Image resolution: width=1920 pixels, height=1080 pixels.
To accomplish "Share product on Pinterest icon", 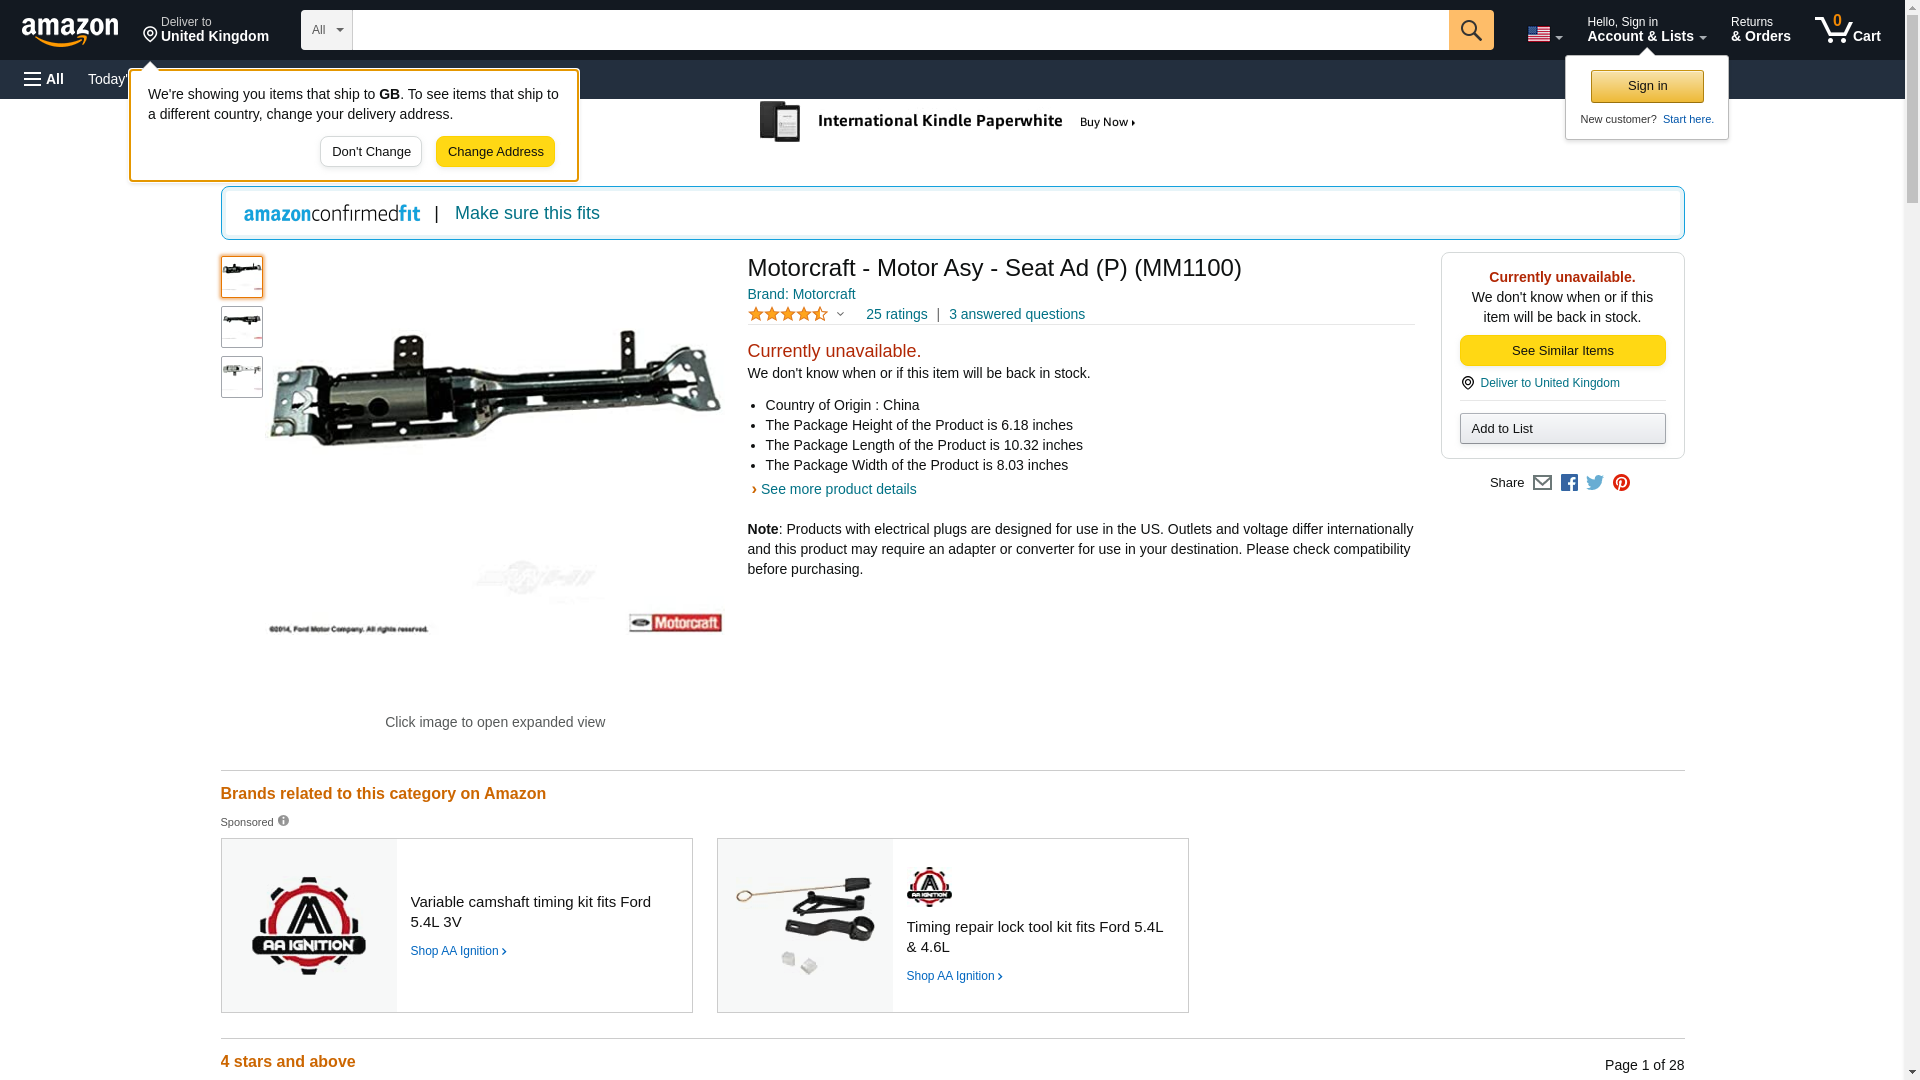I will 1621,483.
